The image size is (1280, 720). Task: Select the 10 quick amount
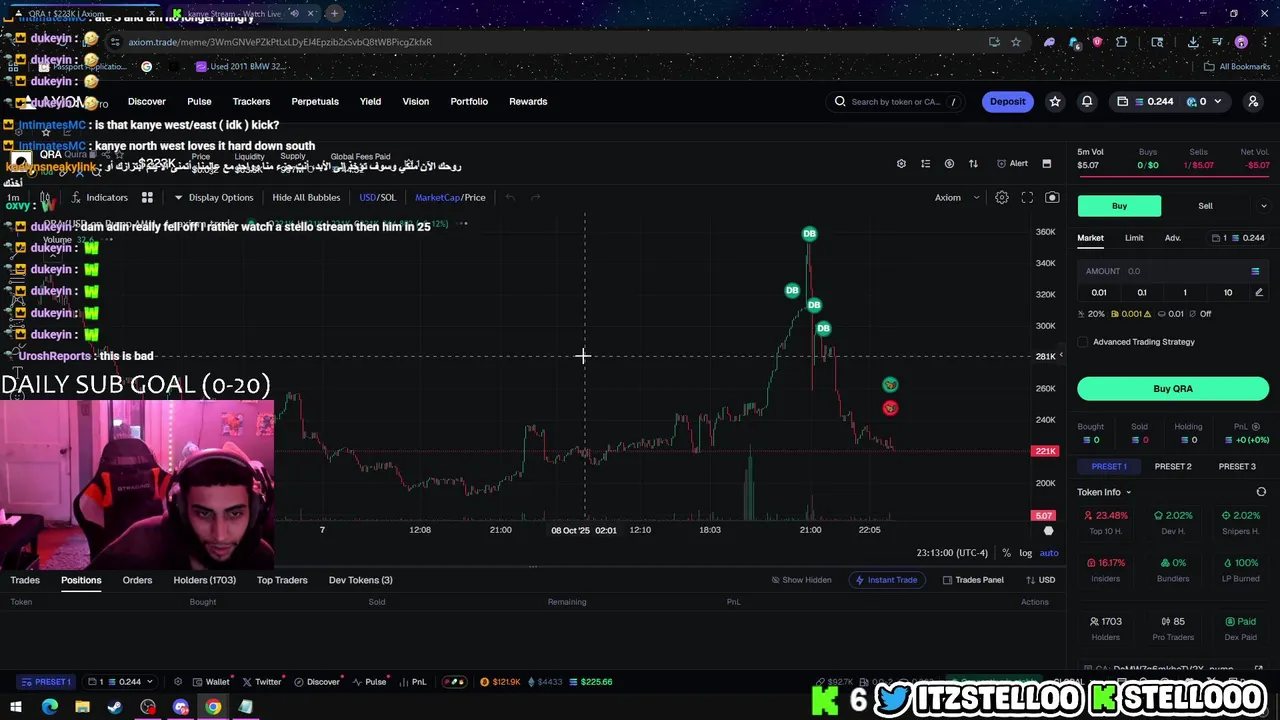(x=1228, y=292)
